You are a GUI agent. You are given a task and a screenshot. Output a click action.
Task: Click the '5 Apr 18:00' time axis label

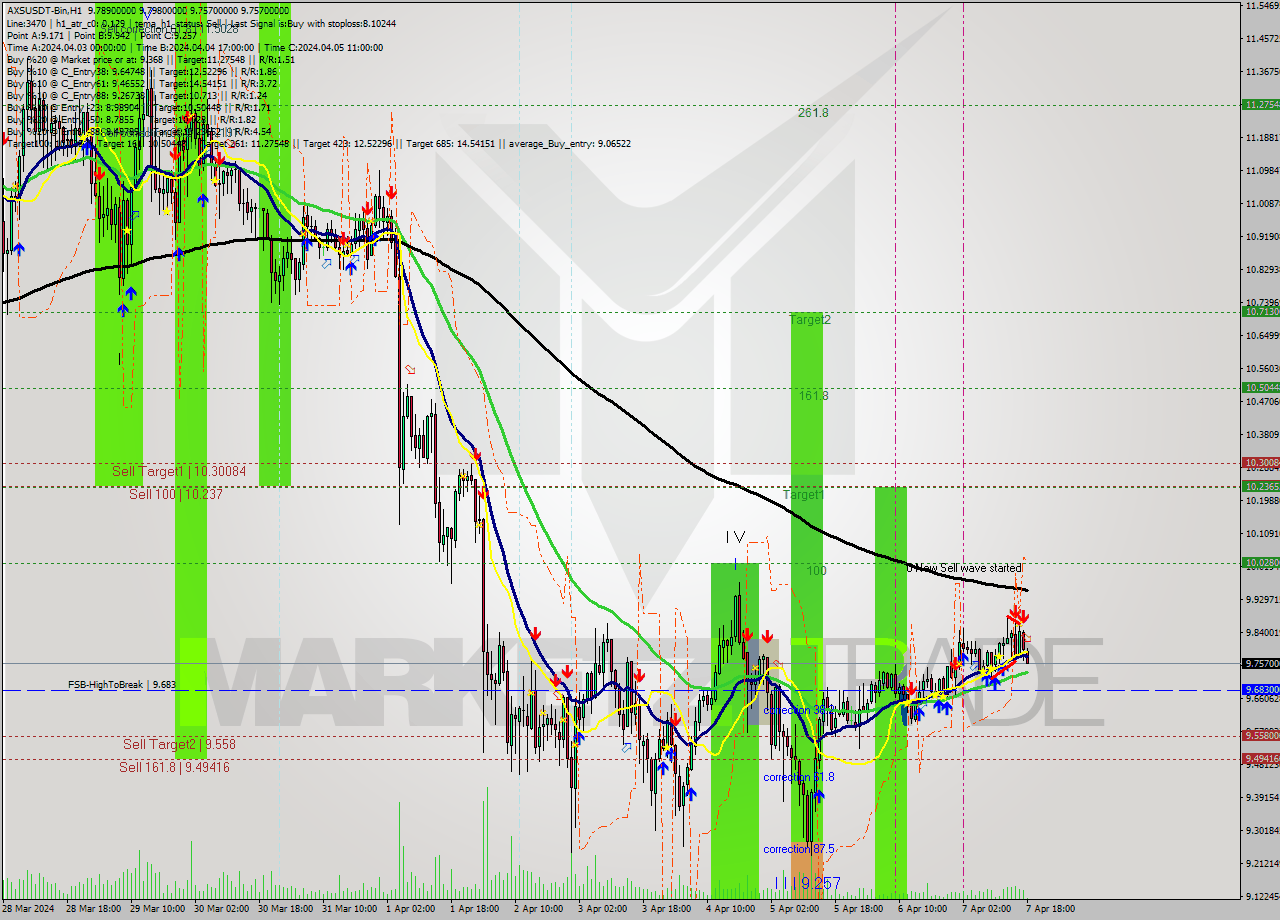point(859,910)
